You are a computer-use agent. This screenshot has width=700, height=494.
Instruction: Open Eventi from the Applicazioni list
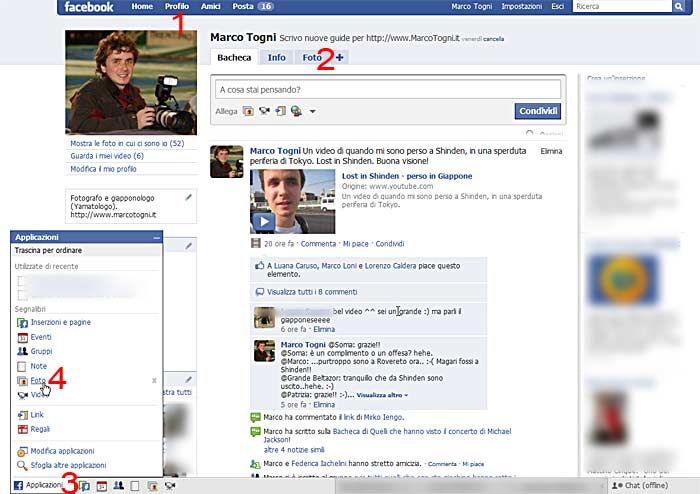pos(41,337)
